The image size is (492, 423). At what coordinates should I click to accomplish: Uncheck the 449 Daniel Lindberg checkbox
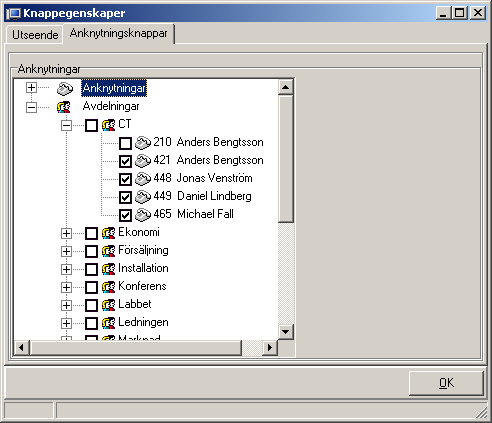point(125,197)
